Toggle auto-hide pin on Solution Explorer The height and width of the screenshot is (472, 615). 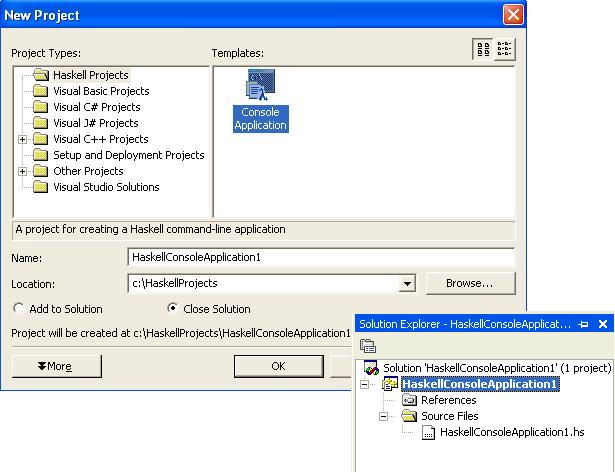coord(584,324)
